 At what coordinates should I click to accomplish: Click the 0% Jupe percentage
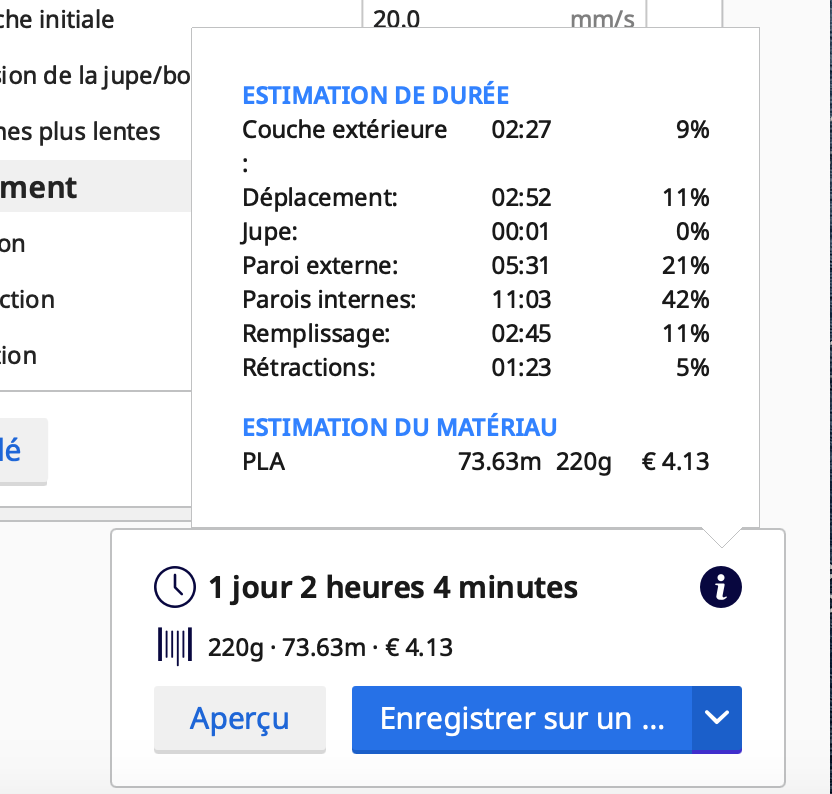[x=692, y=232]
